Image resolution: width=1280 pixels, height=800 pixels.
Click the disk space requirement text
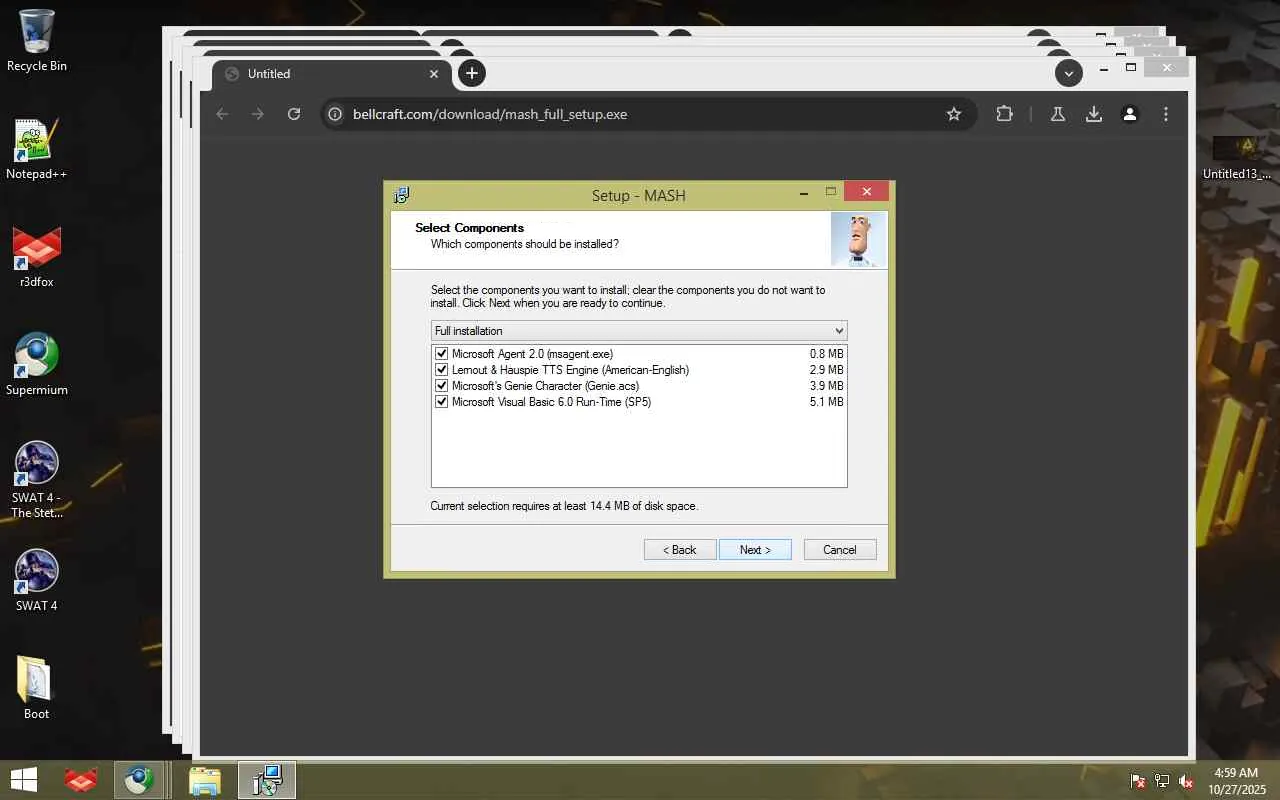coord(564,506)
